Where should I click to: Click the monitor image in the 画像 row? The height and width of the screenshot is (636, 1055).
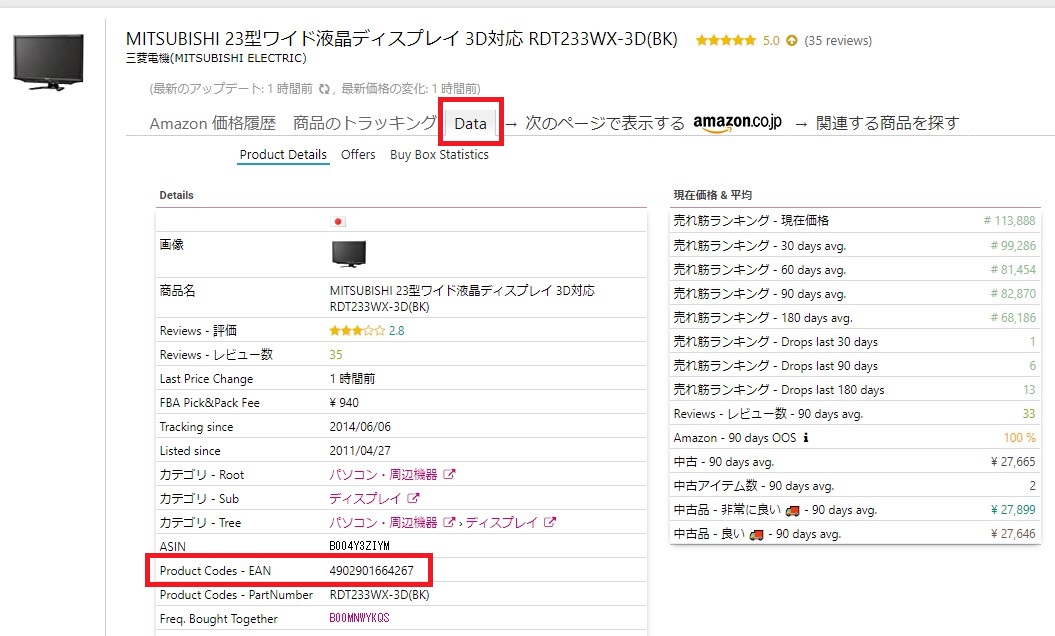point(349,254)
